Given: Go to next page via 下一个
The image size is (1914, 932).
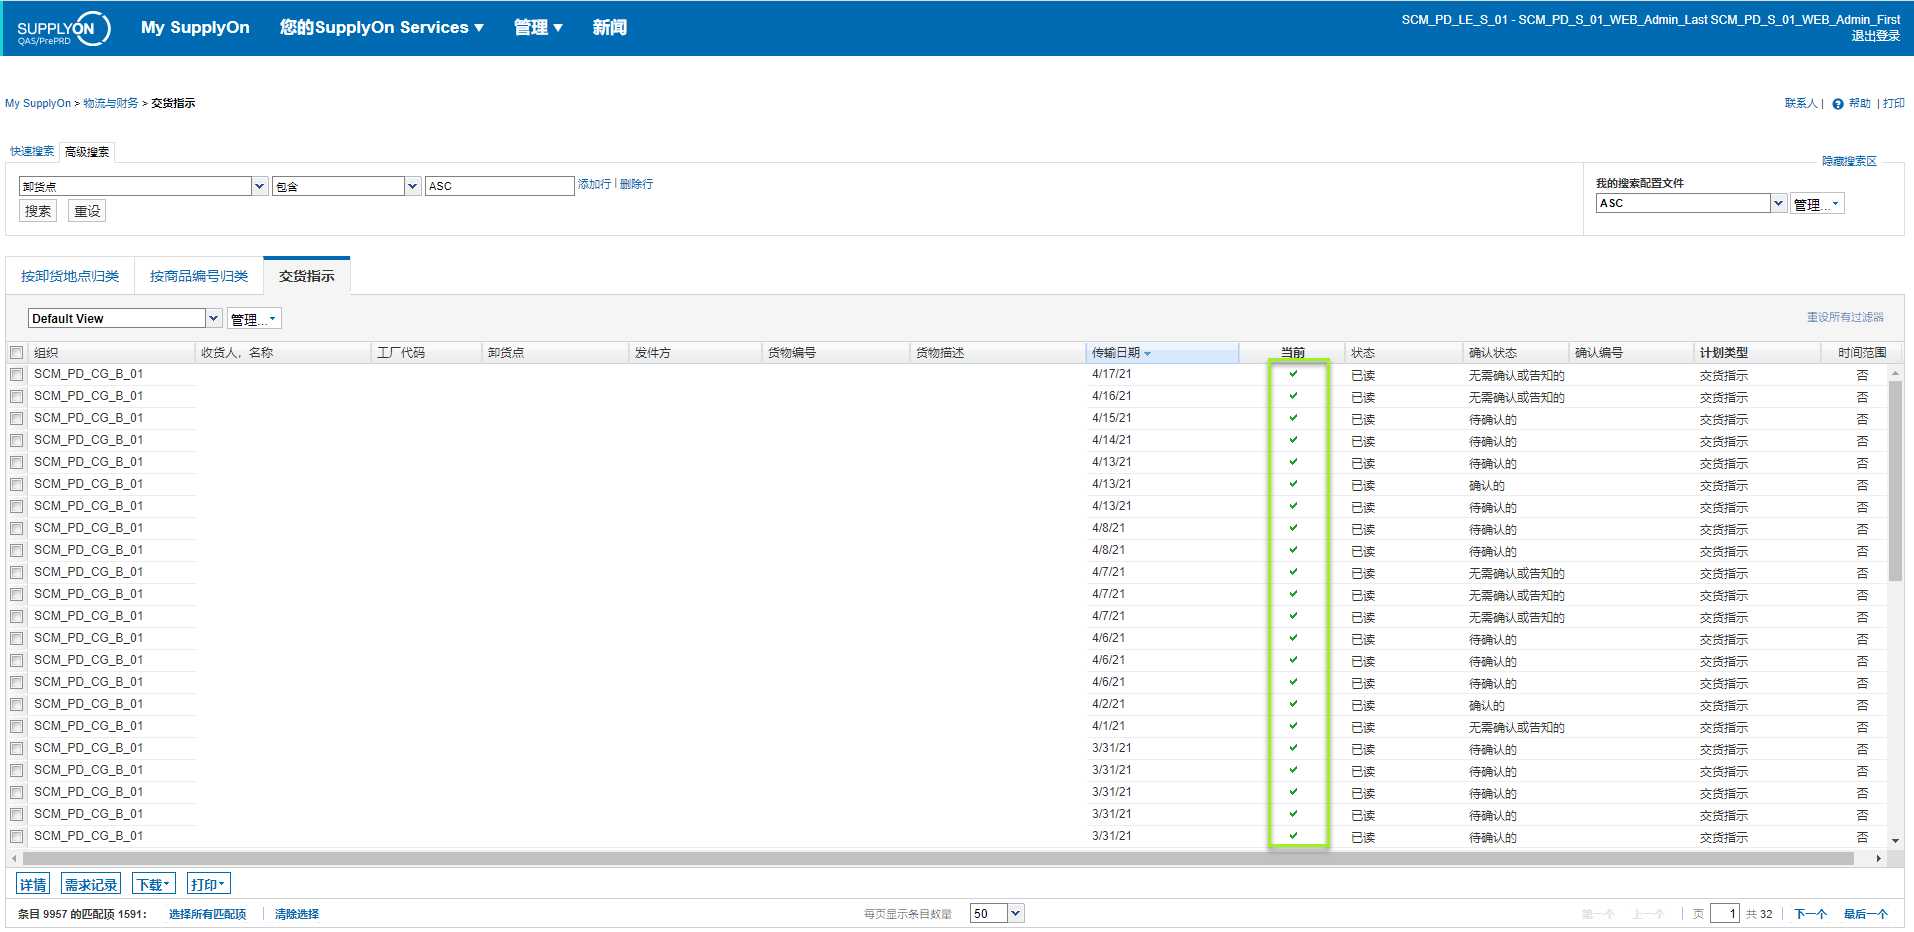Looking at the screenshot, I should point(1810,914).
